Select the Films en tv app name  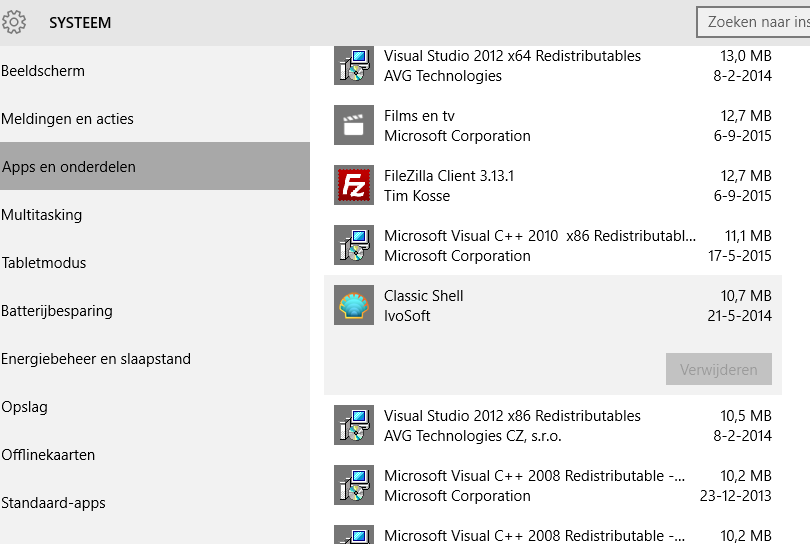click(419, 116)
